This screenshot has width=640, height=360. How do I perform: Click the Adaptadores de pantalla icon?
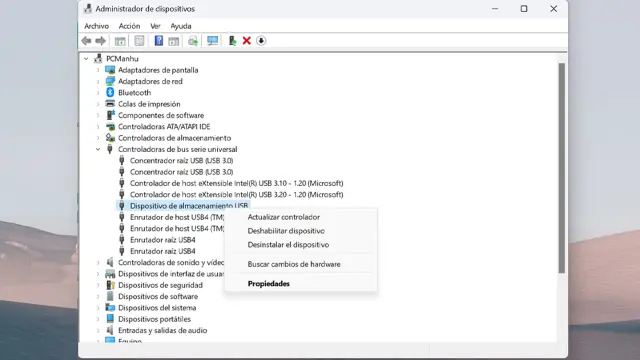pyautogui.click(x=110, y=70)
